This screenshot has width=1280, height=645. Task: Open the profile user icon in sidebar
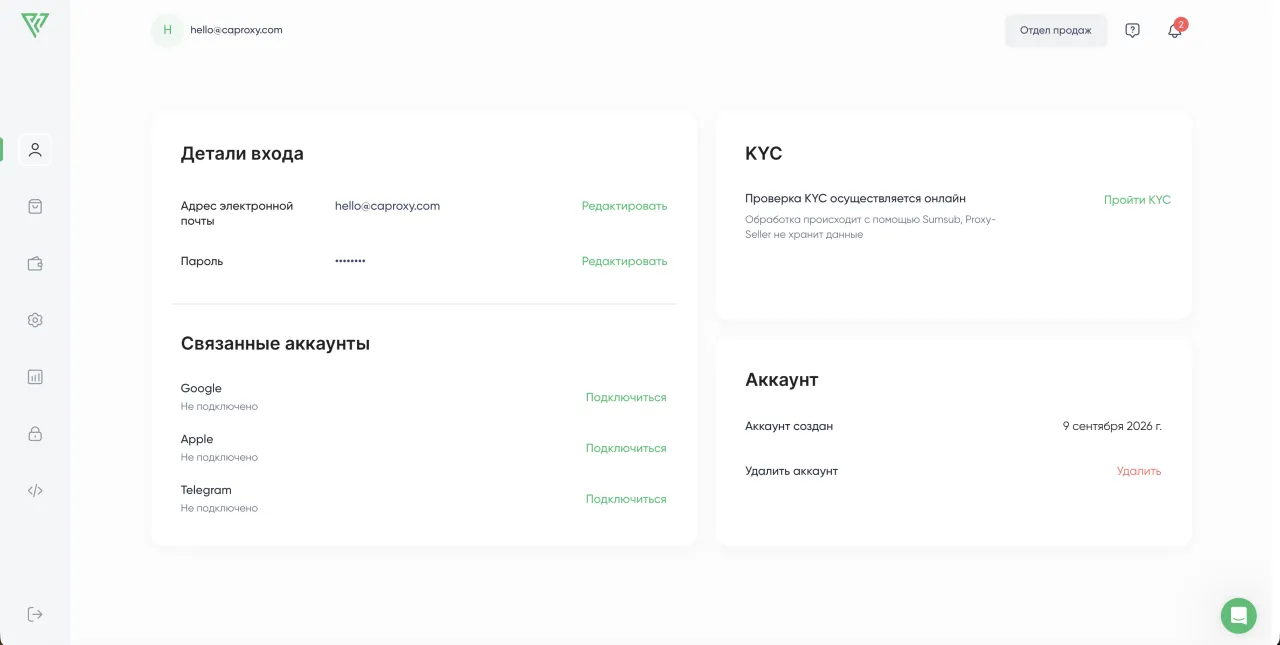(35, 150)
